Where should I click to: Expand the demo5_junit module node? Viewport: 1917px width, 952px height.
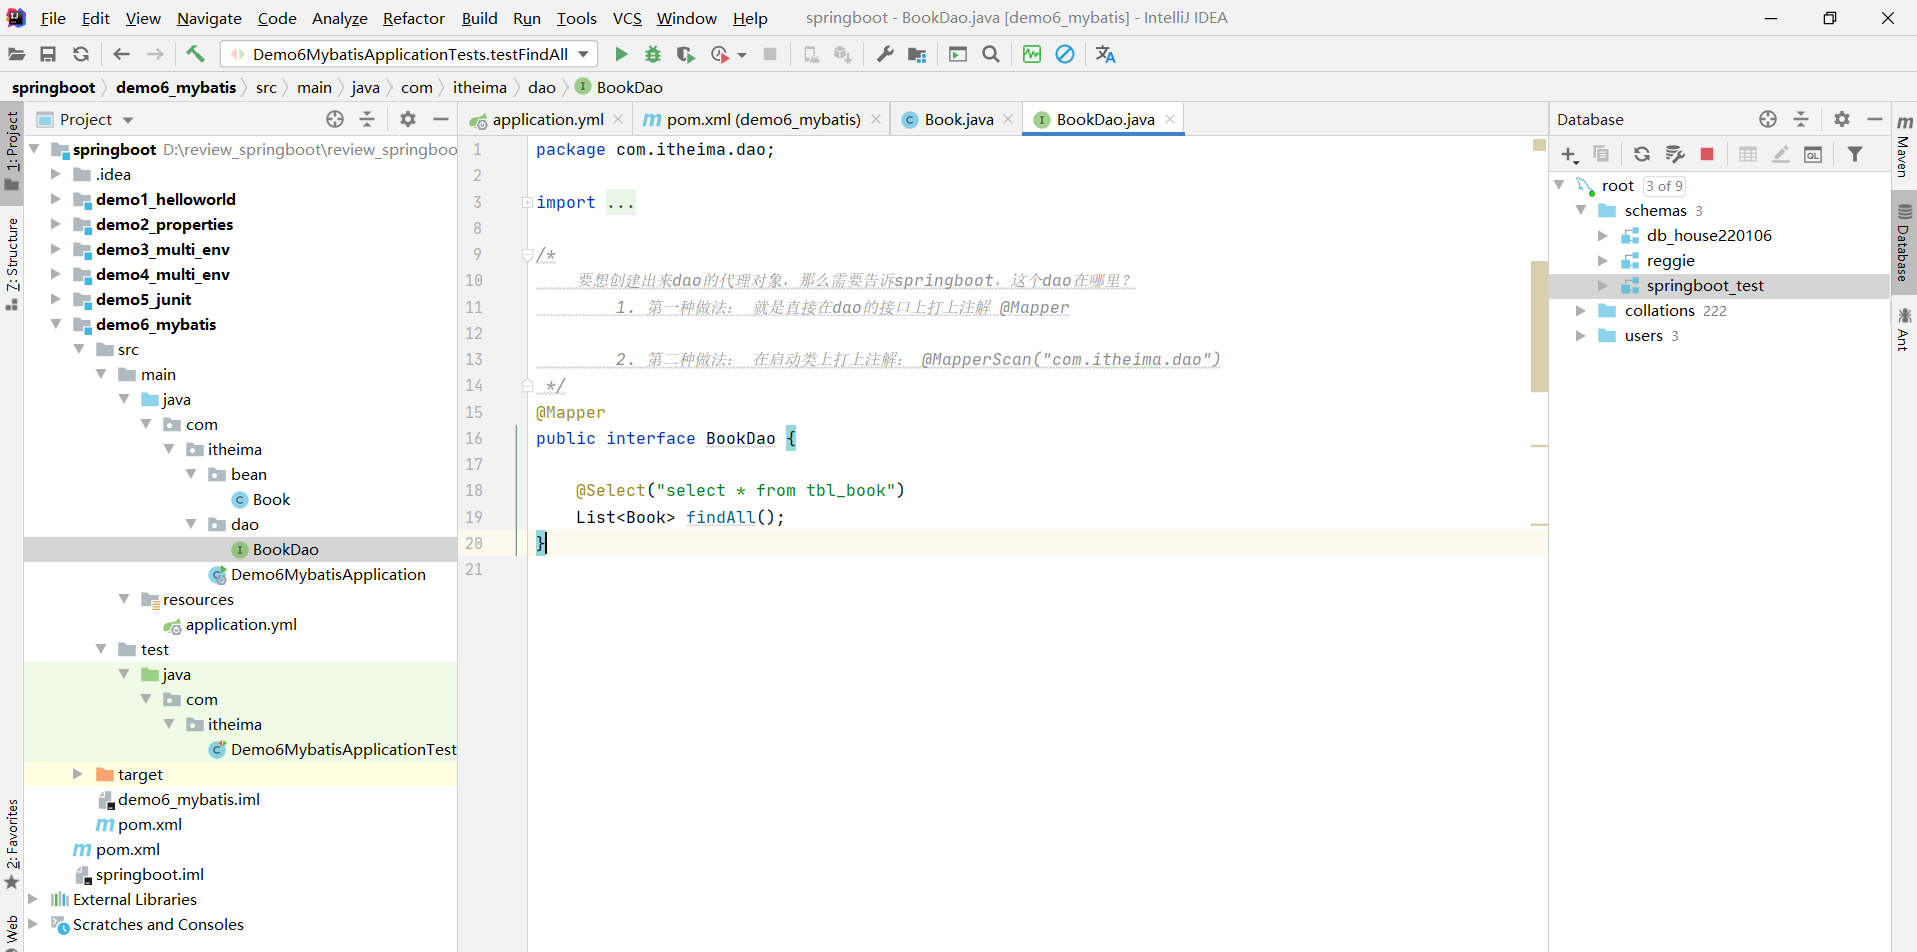point(56,299)
